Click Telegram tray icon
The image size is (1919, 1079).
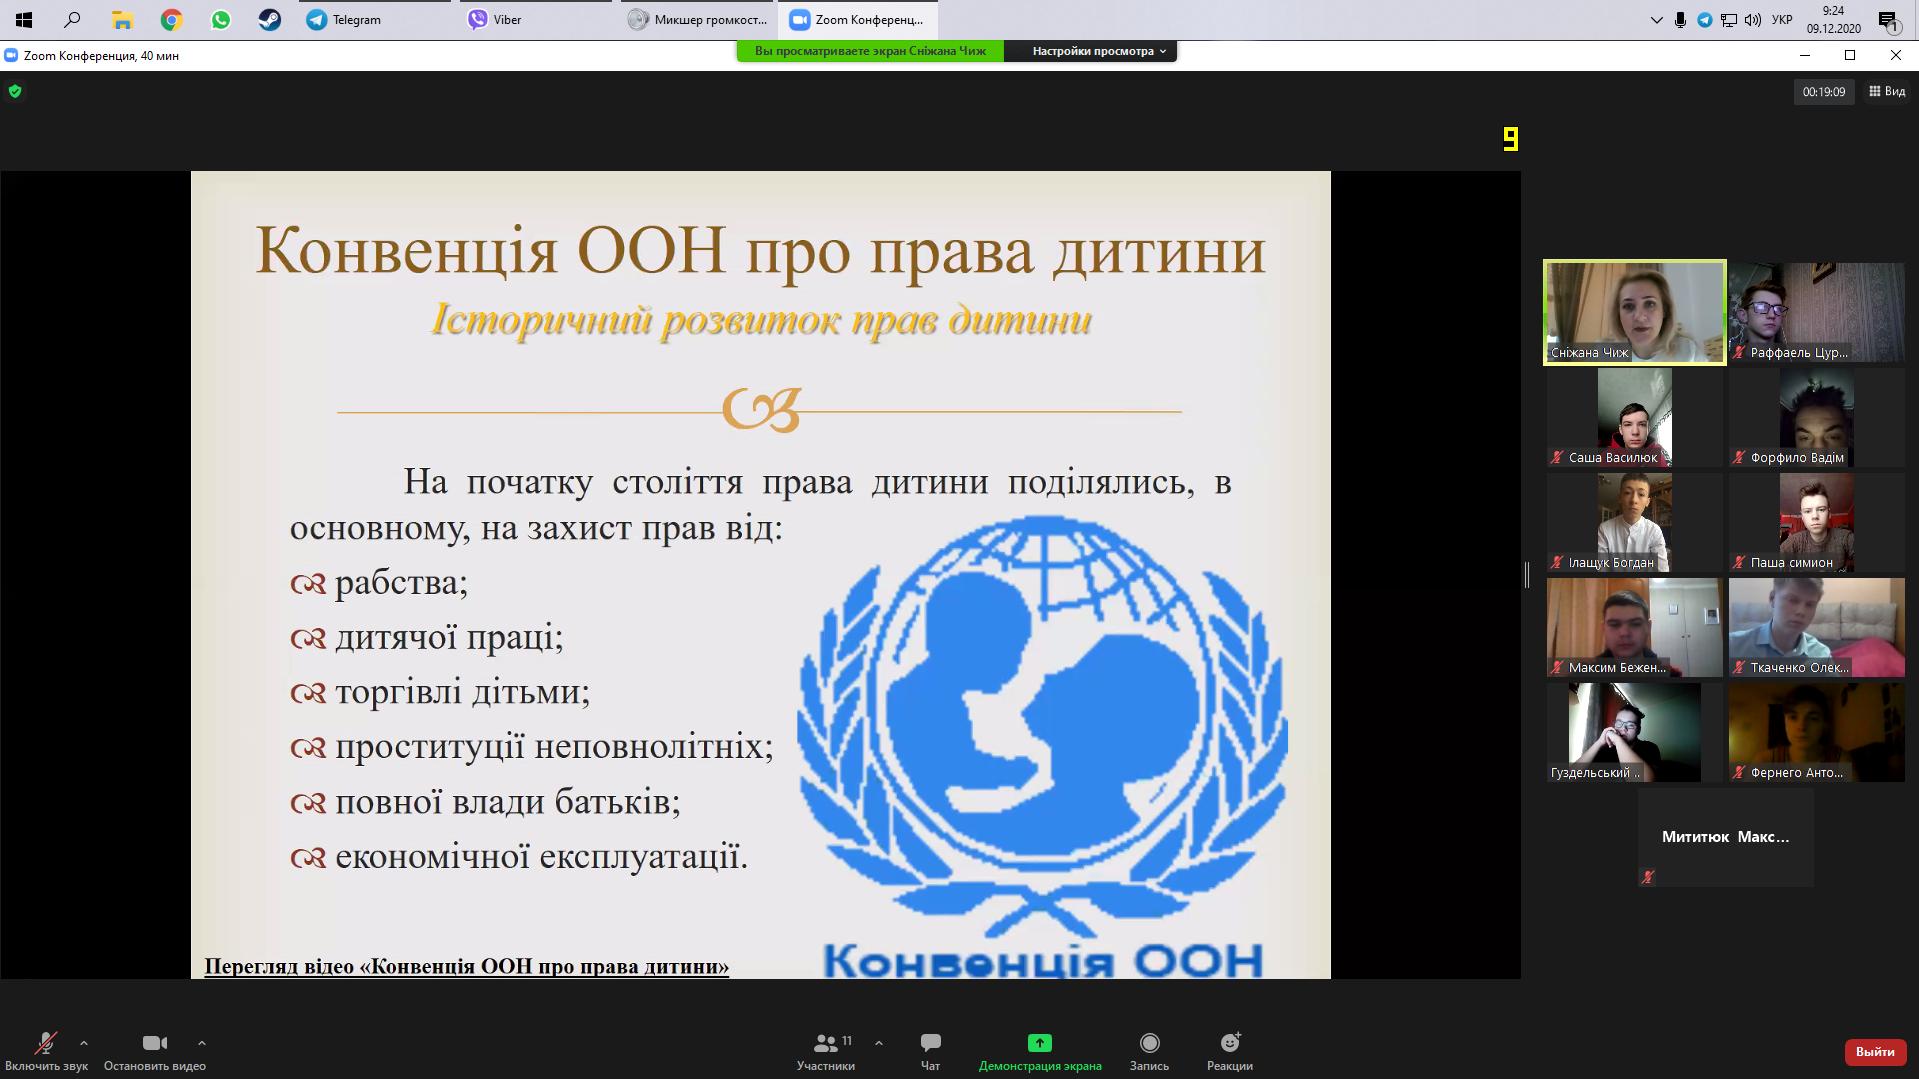[1705, 20]
